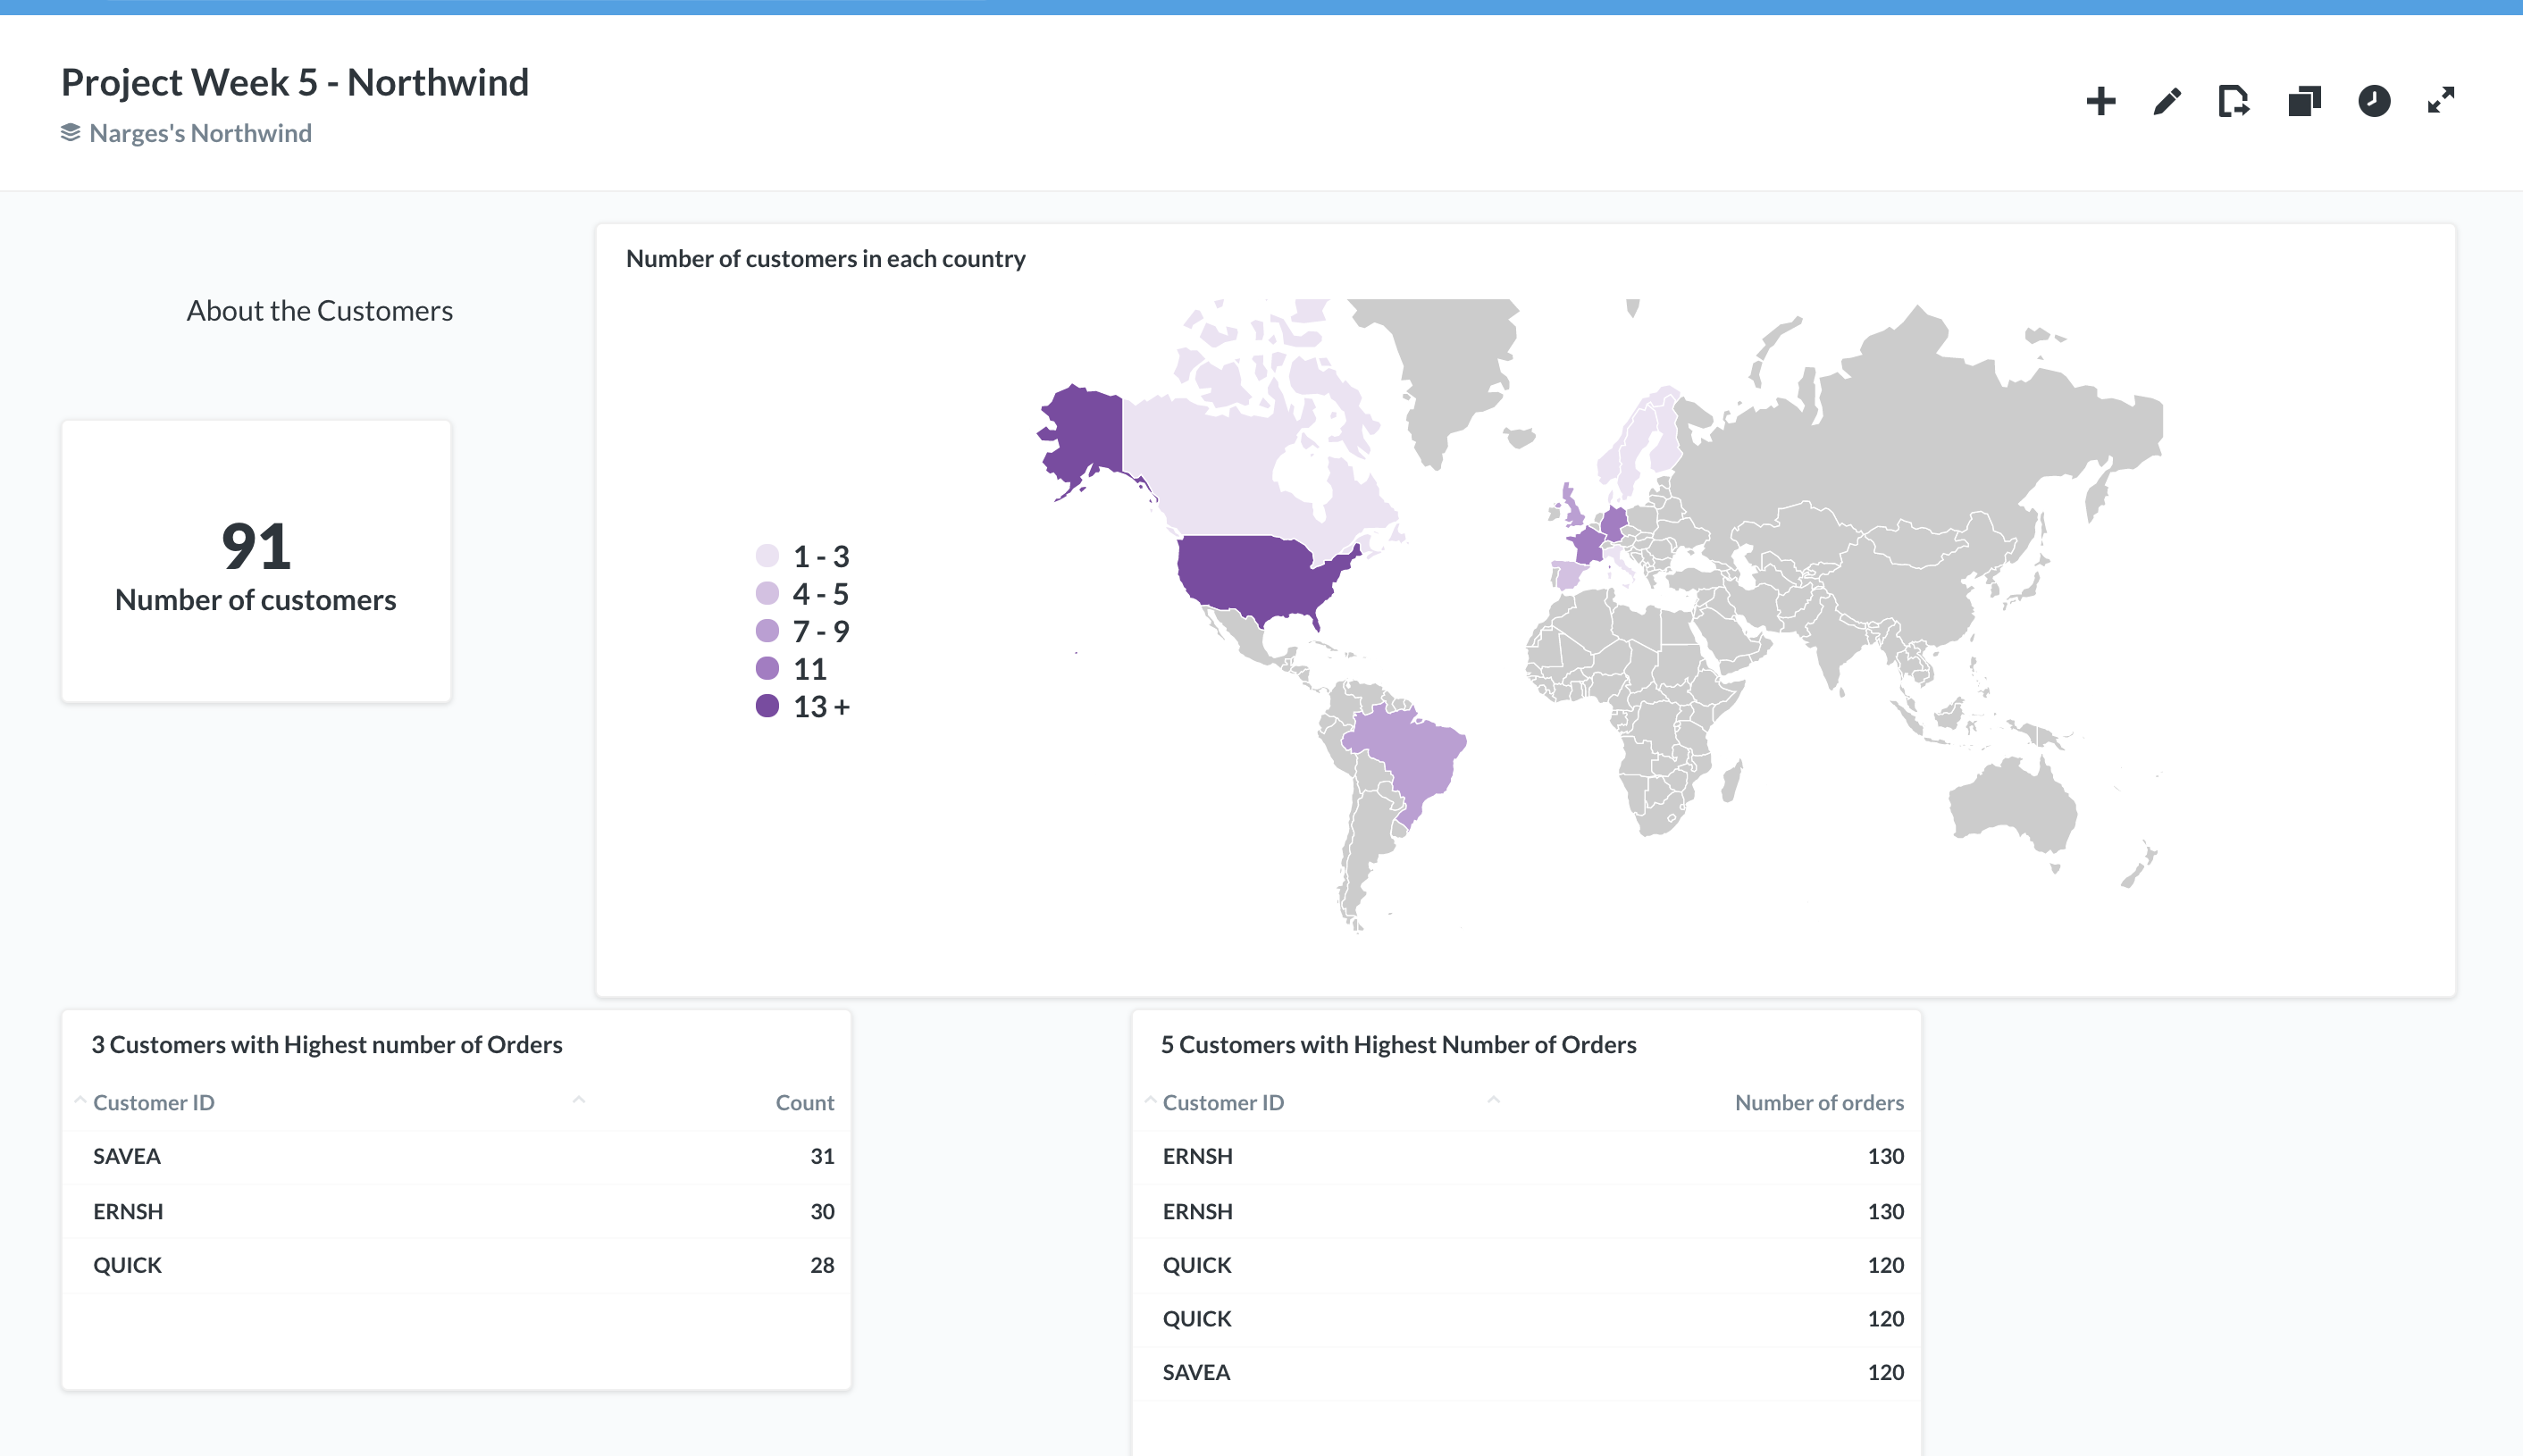
Task: Open the revision history clock icon
Action: [2374, 101]
